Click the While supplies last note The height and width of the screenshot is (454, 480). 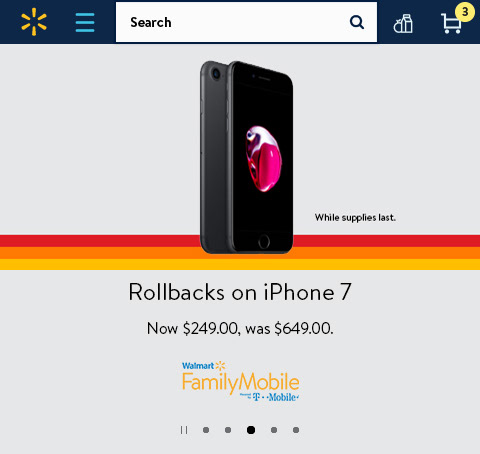tap(355, 218)
